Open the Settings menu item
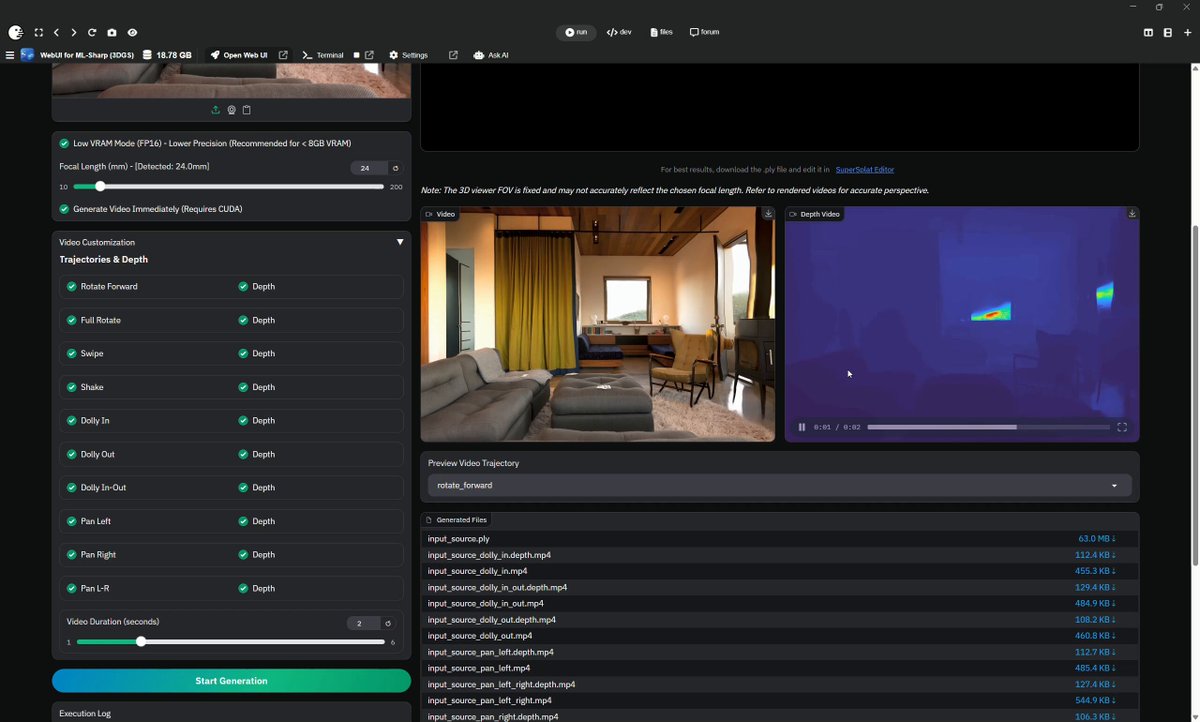This screenshot has width=1200, height=722. click(x=408, y=55)
